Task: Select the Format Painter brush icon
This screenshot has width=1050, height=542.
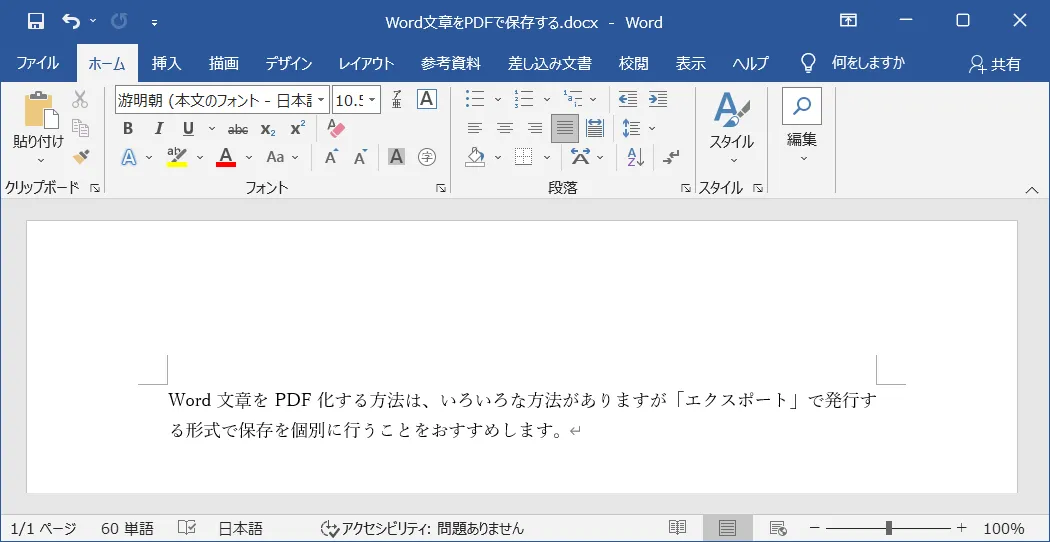Action: (x=81, y=157)
